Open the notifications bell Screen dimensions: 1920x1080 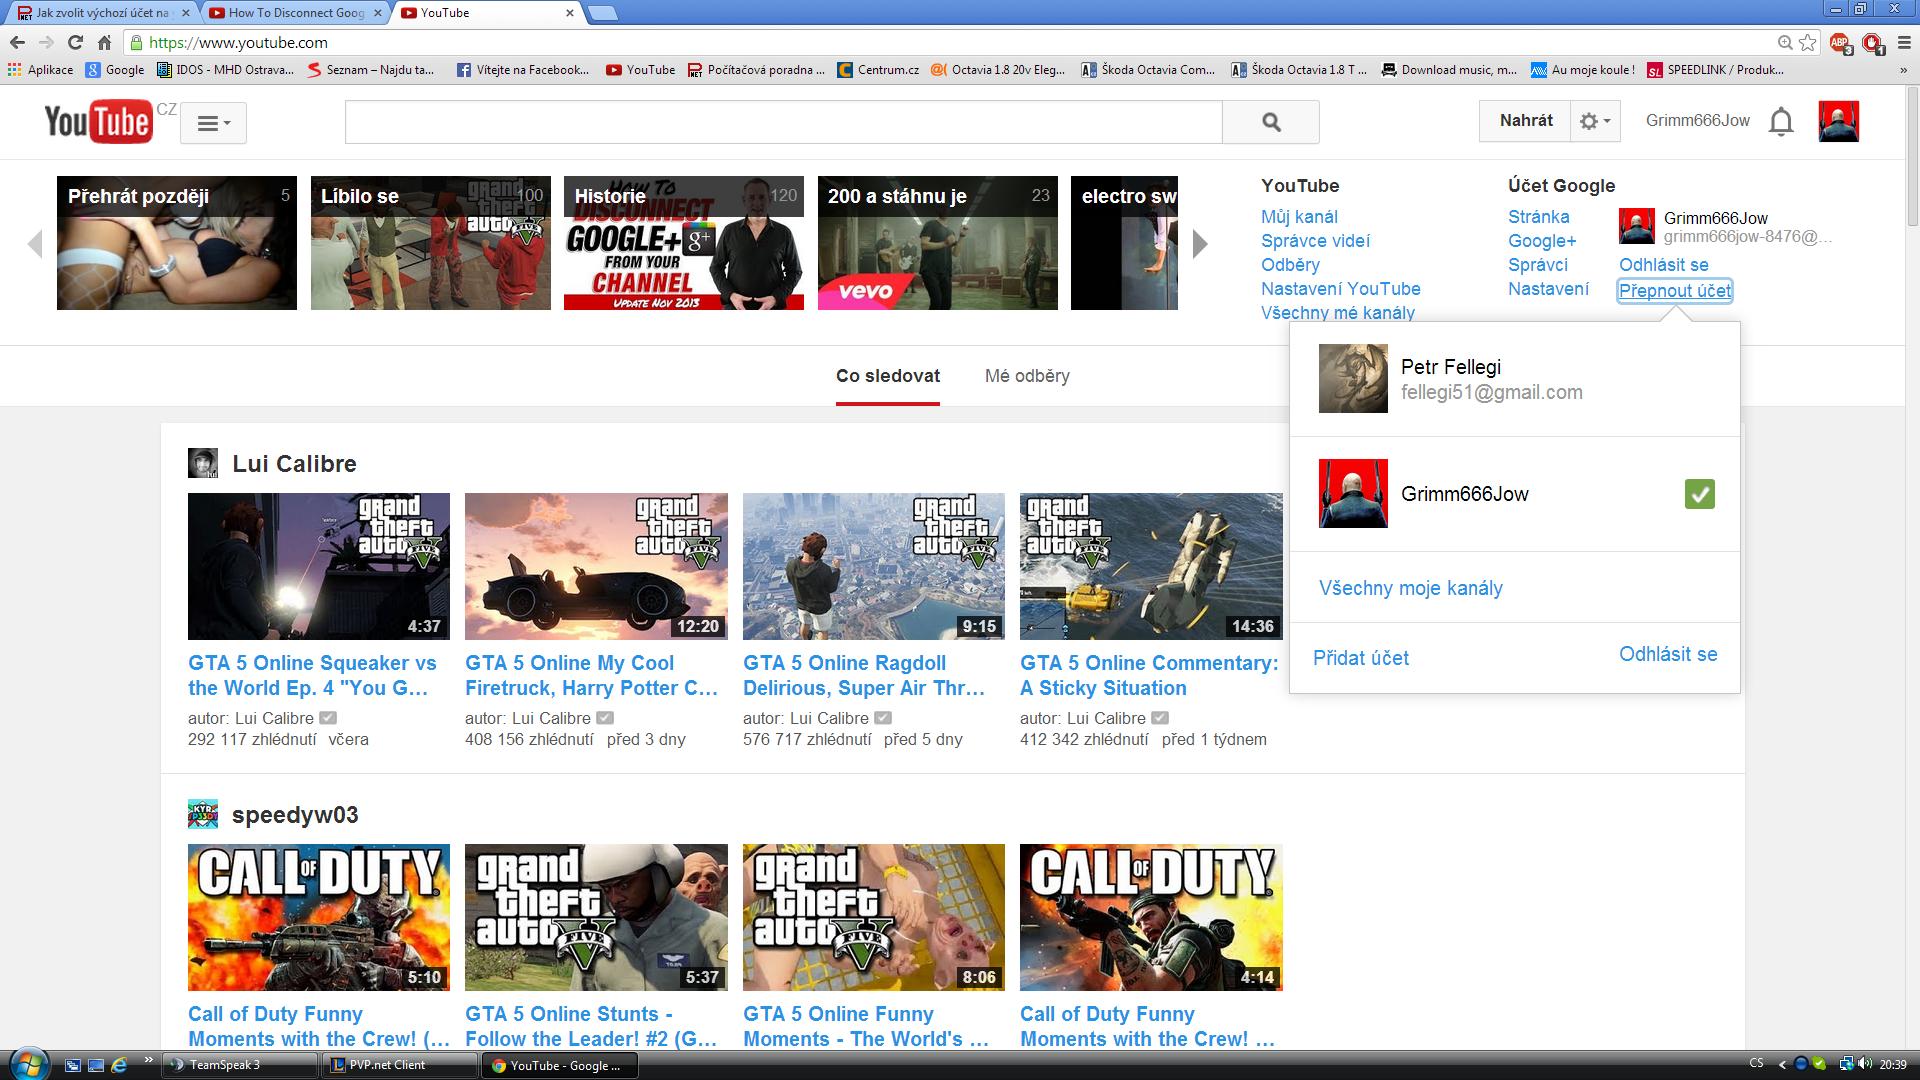coord(1781,122)
